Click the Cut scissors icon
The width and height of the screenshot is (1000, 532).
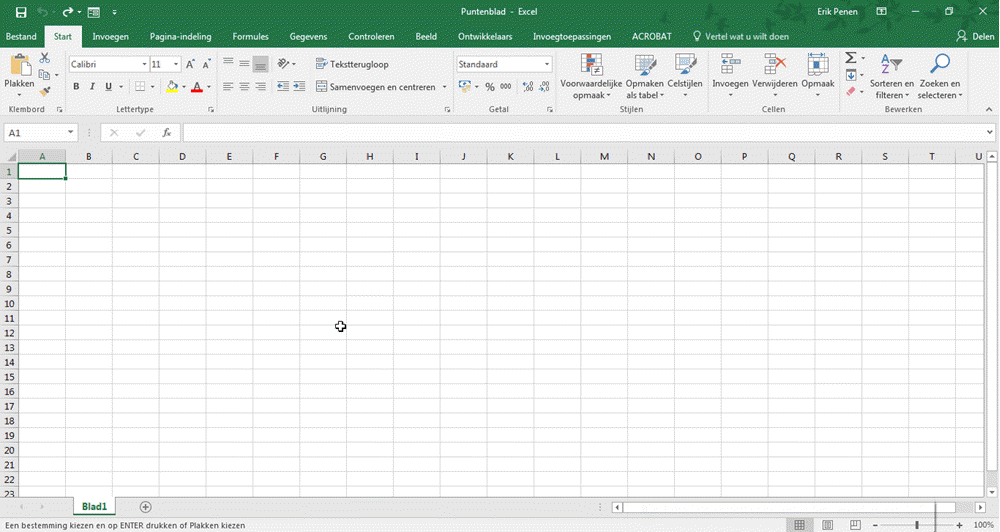click(45, 58)
